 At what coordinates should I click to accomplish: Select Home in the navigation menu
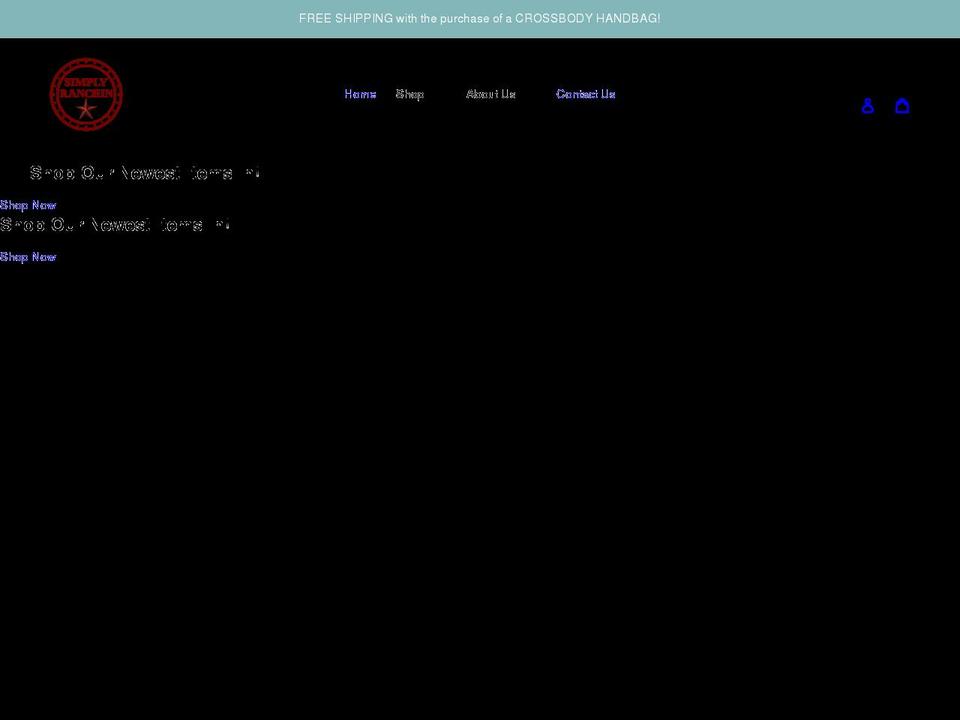coord(360,94)
